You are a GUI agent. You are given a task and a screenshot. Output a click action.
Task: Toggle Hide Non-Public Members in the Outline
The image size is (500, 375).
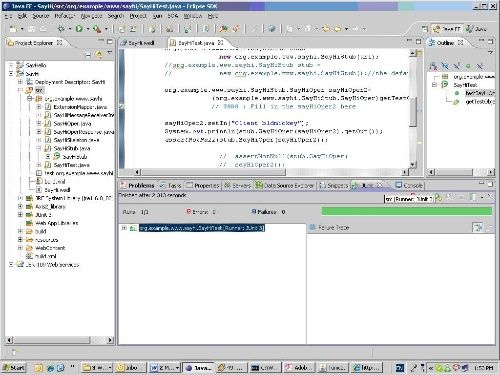click(x=468, y=66)
